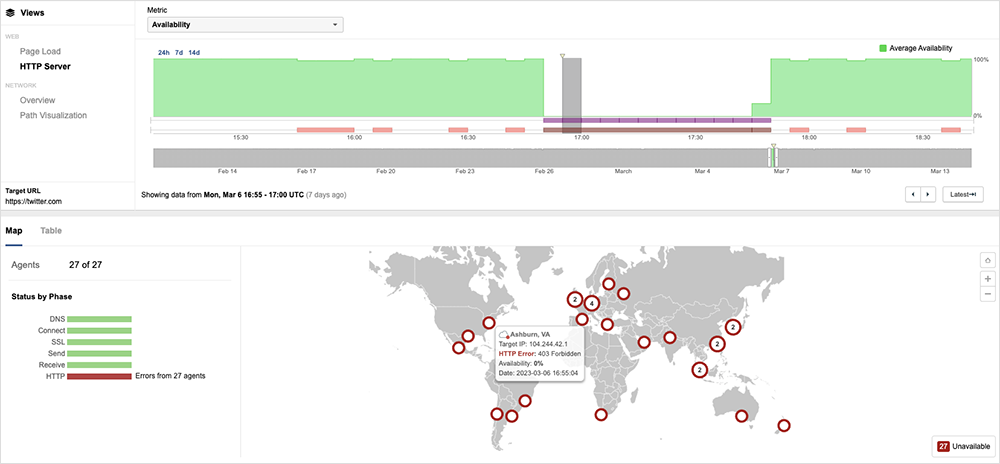The height and width of the screenshot is (464, 1000).
Task: Click the red HTTP errors status bar
Action: tap(99, 376)
